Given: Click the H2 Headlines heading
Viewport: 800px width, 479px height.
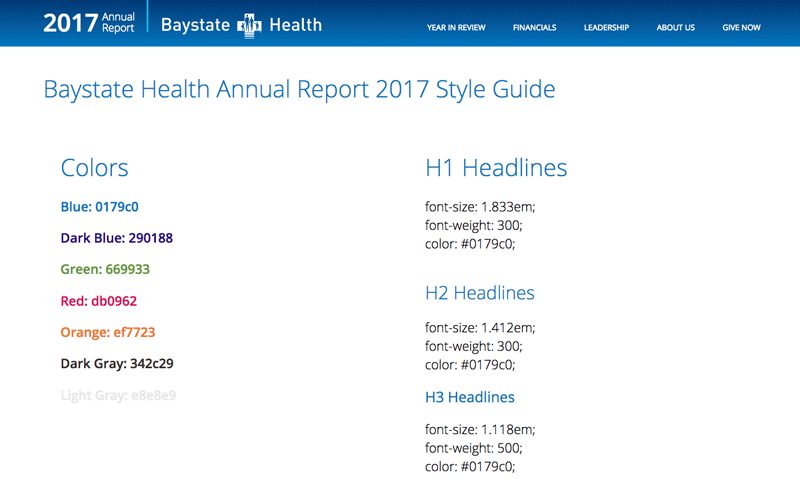Looking at the screenshot, I should click(x=480, y=293).
